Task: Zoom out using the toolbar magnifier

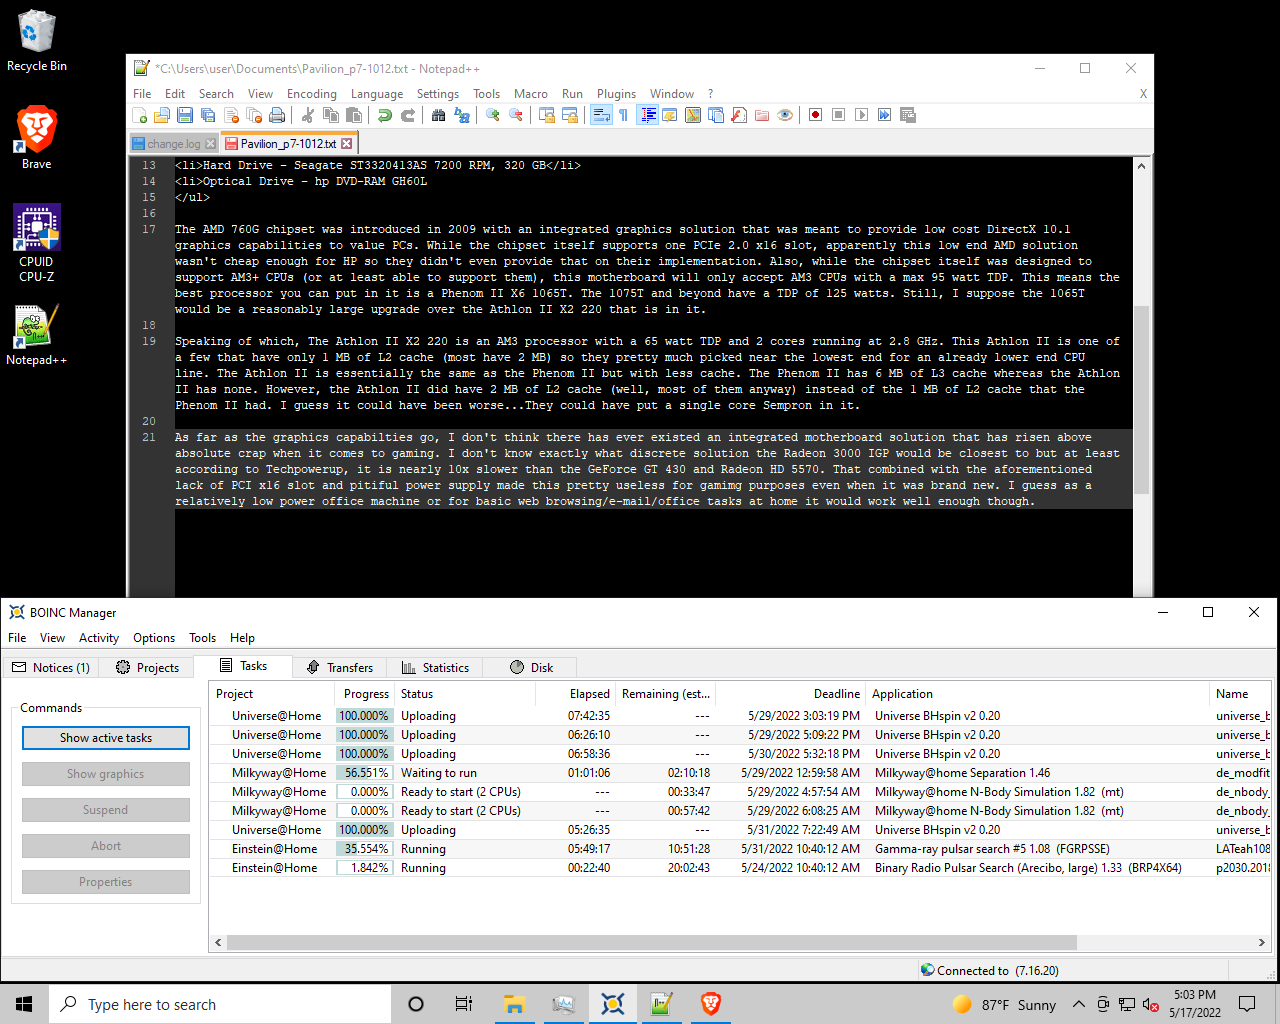Action: pos(515,115)
